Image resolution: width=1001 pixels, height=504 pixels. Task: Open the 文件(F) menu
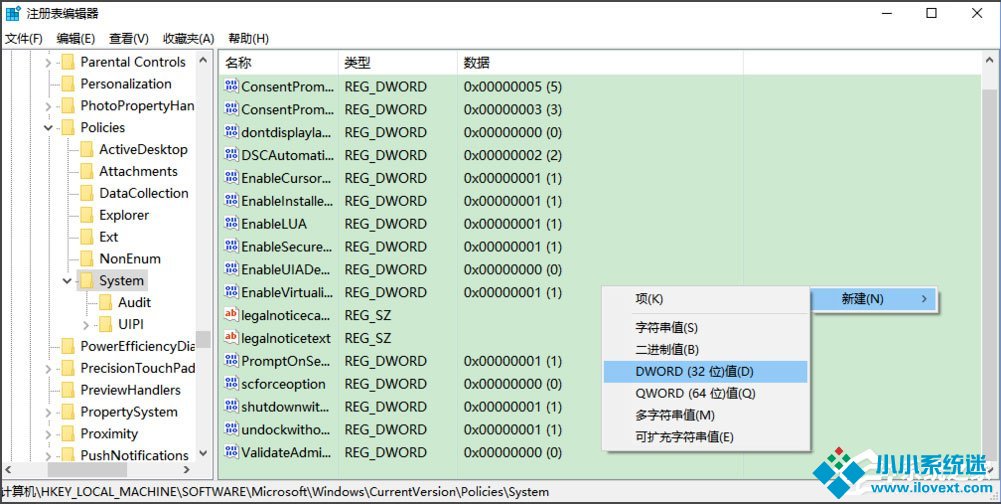click(x=24, y=38)
